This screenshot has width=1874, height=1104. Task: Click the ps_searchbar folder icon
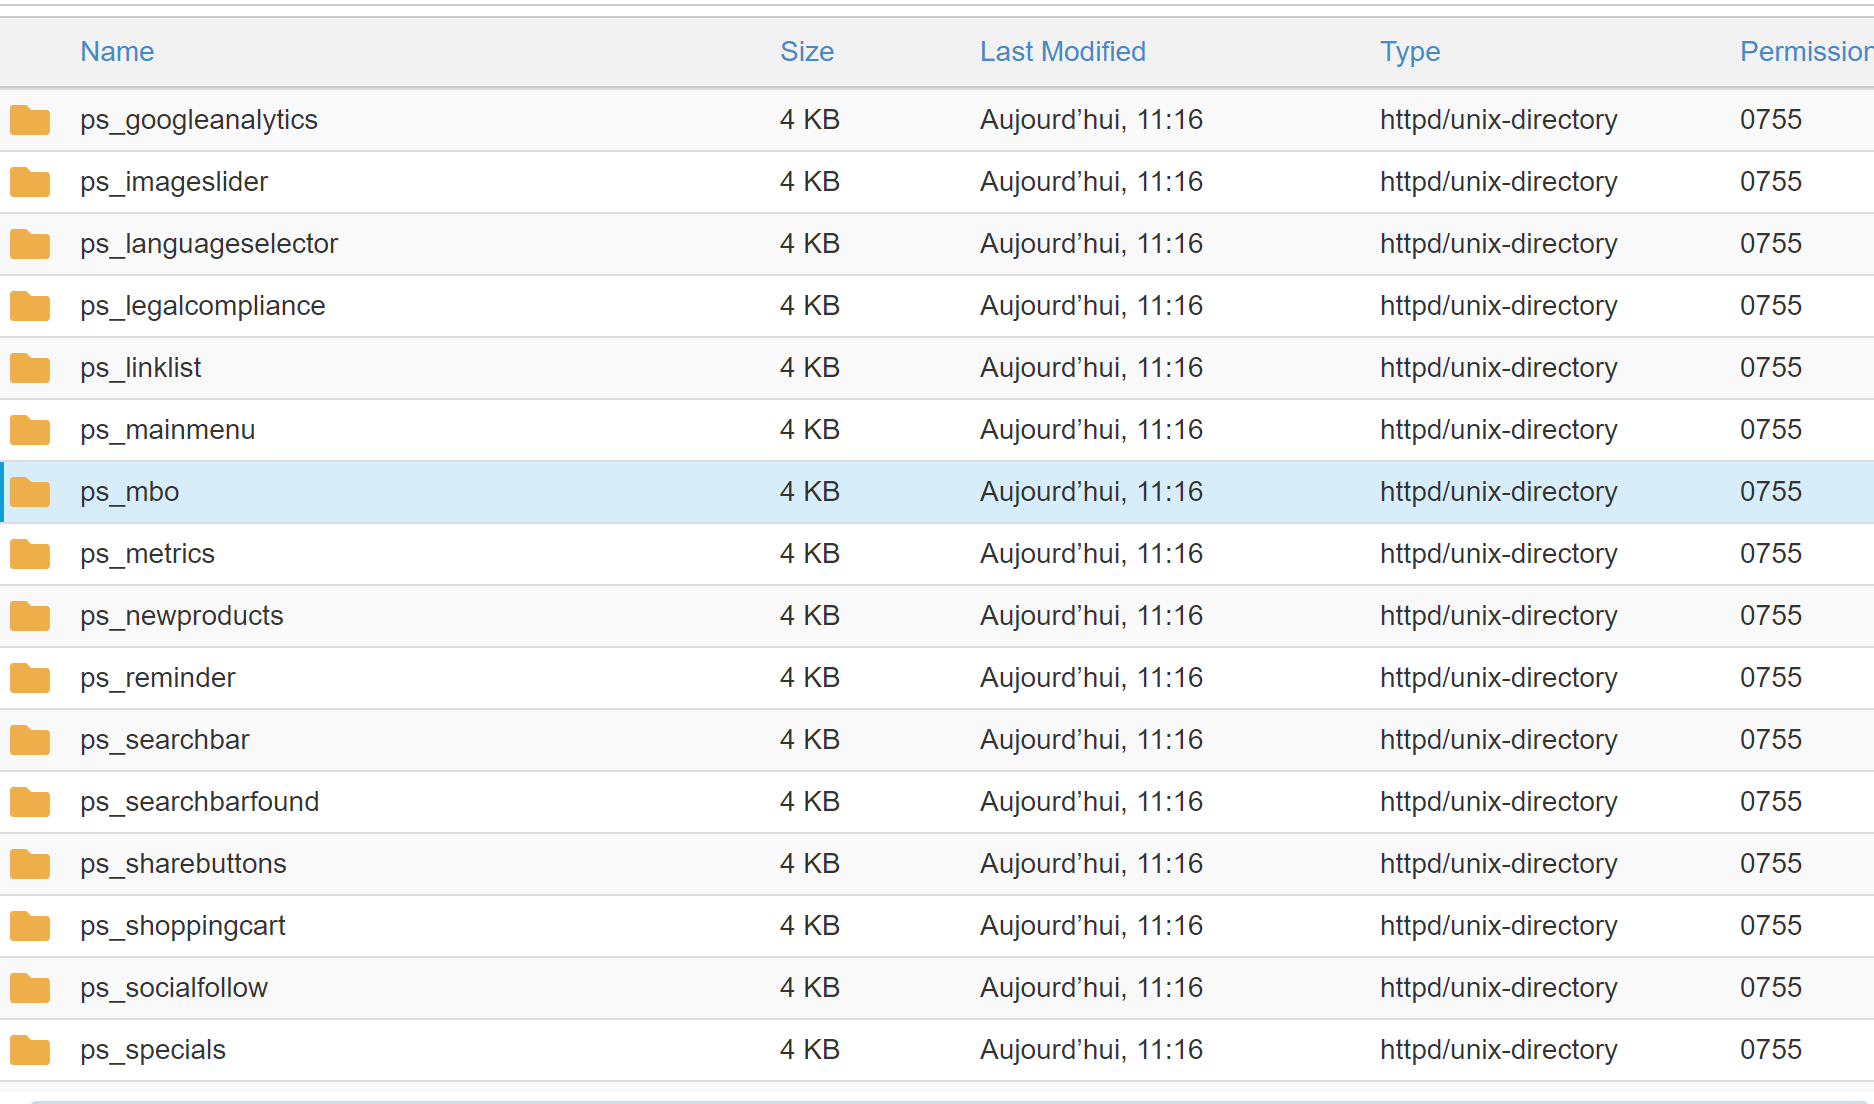tap(30, 740)
